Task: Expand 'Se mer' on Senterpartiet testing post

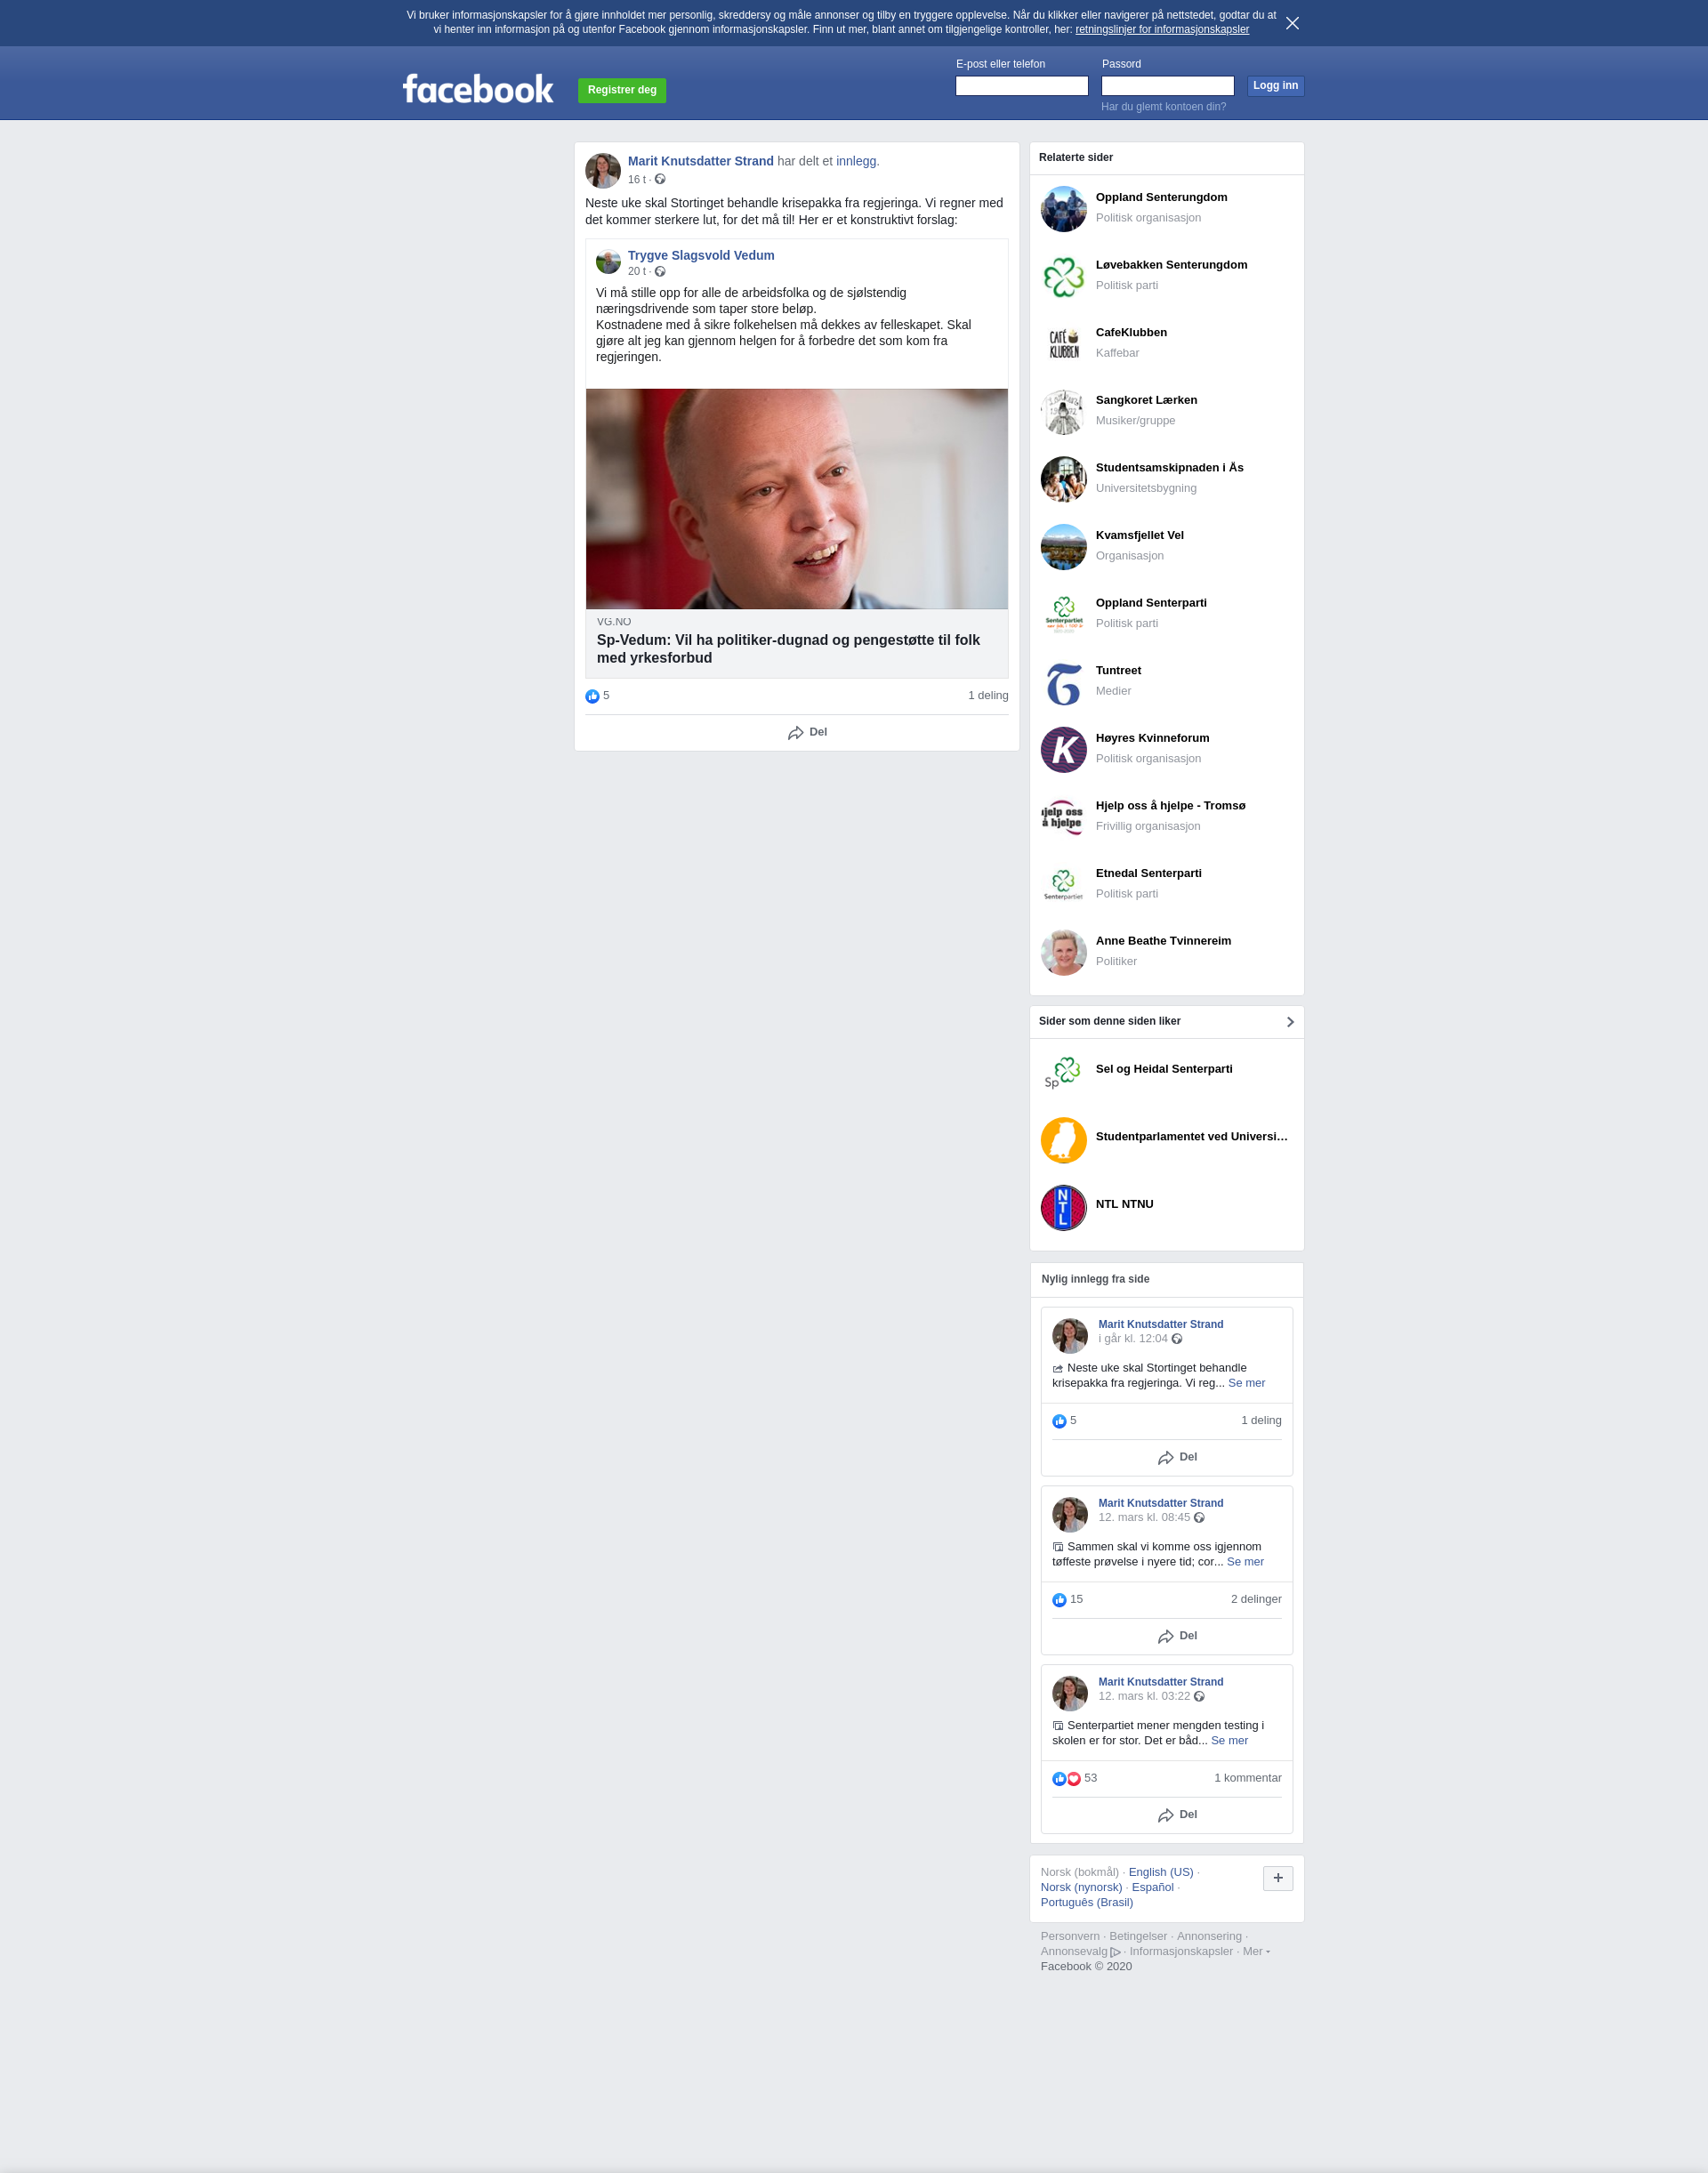Action: coord(1229,1741)
